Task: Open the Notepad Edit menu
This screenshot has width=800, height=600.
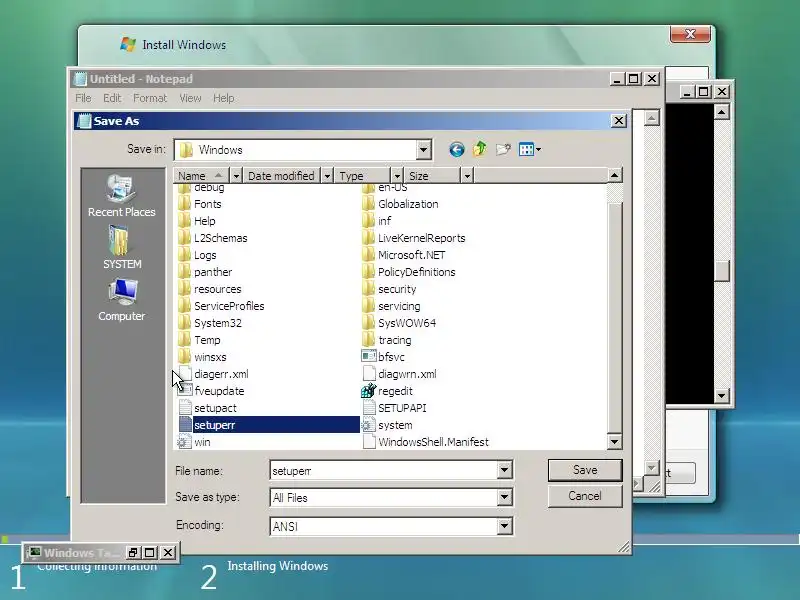Action: click(x=112, y=98)
